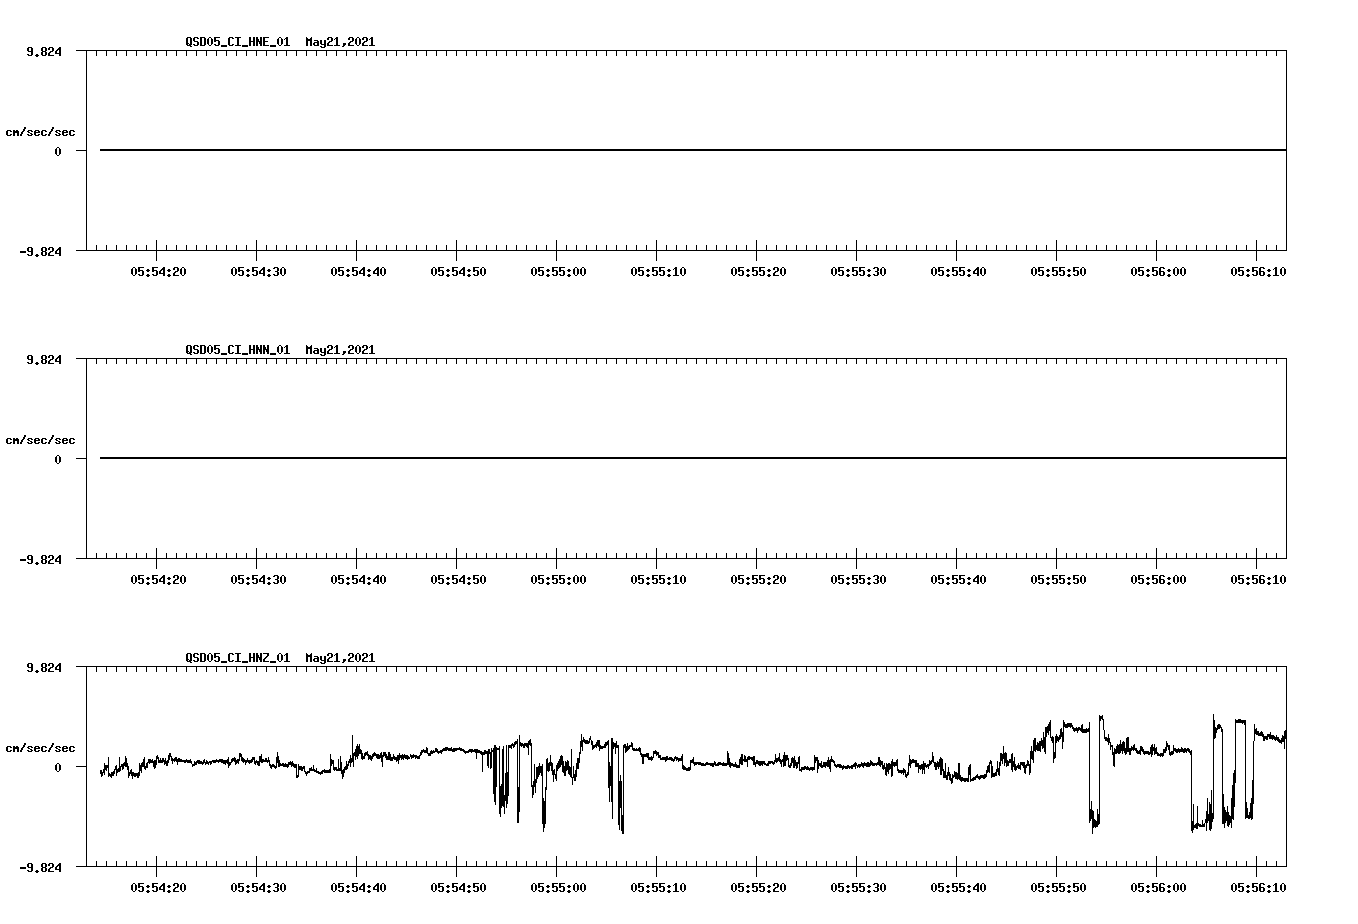Click the cm/sec/sec unit label of HNE trace
The height and width of the screenshot is (924, 1358).
click(41, 130)
